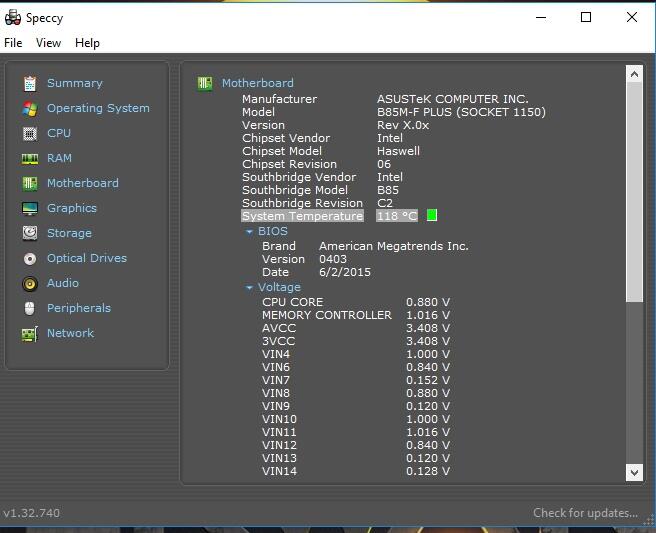Open the Summary section

[x=74, y=83]
